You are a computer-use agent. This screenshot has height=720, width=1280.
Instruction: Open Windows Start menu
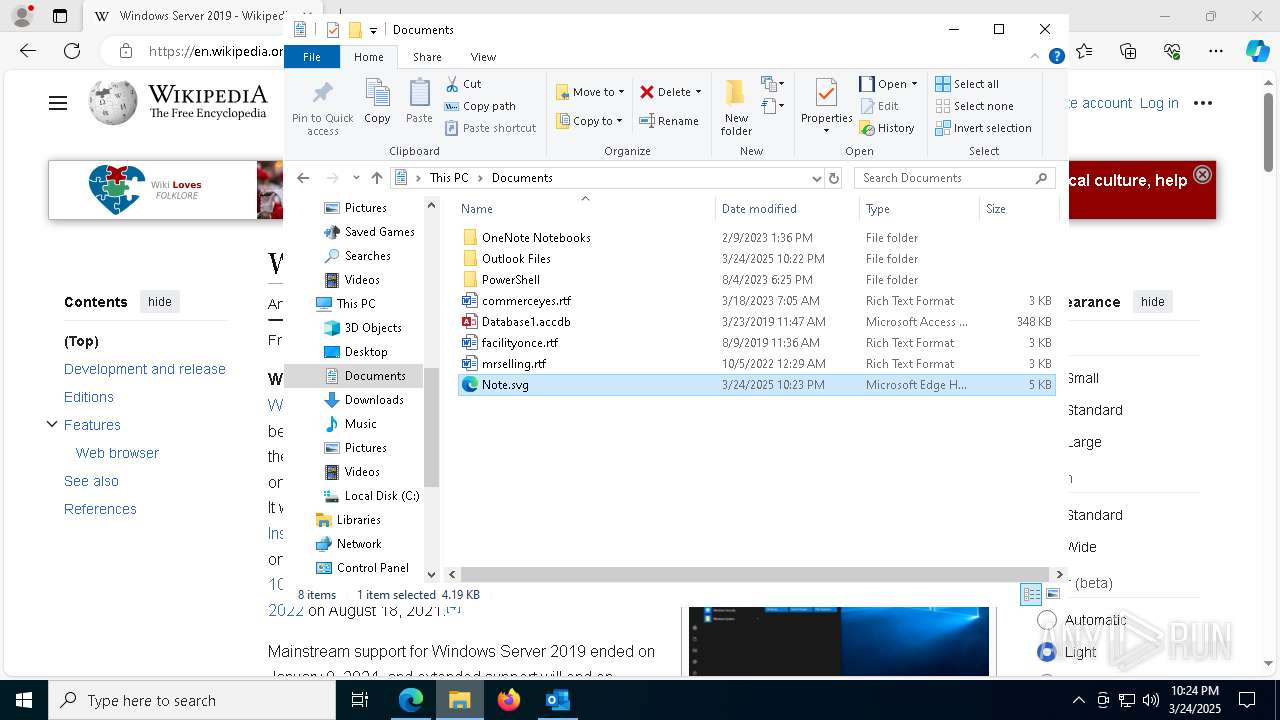tap(24, 700)
